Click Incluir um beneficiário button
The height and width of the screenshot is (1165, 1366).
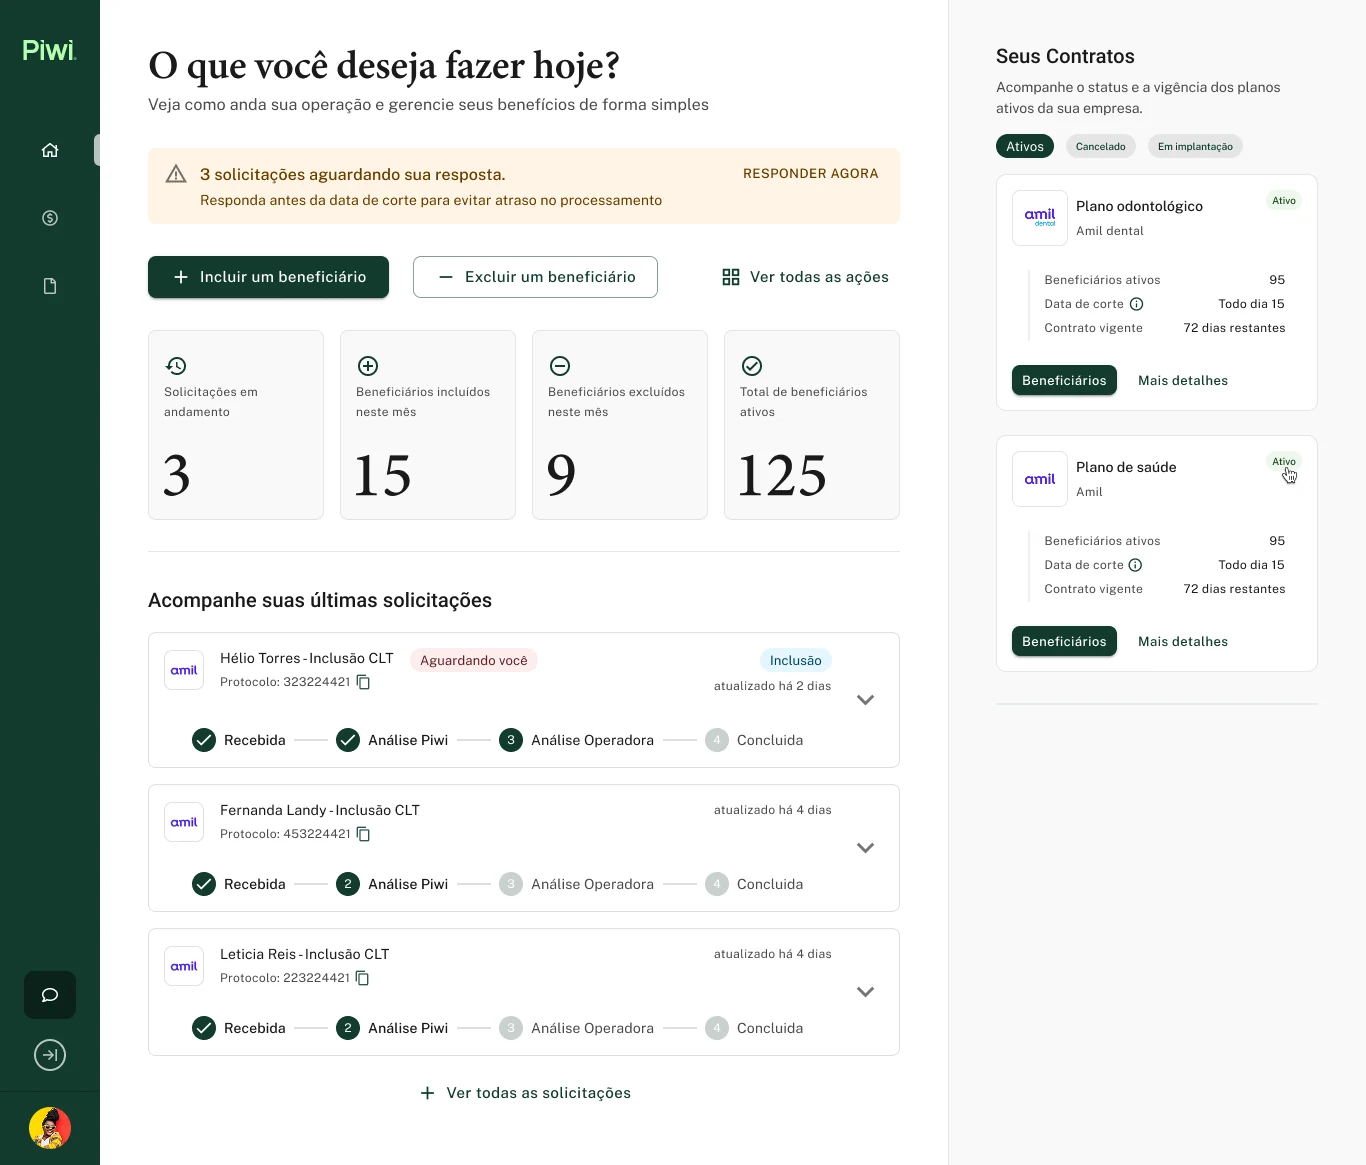click(268, 277)
